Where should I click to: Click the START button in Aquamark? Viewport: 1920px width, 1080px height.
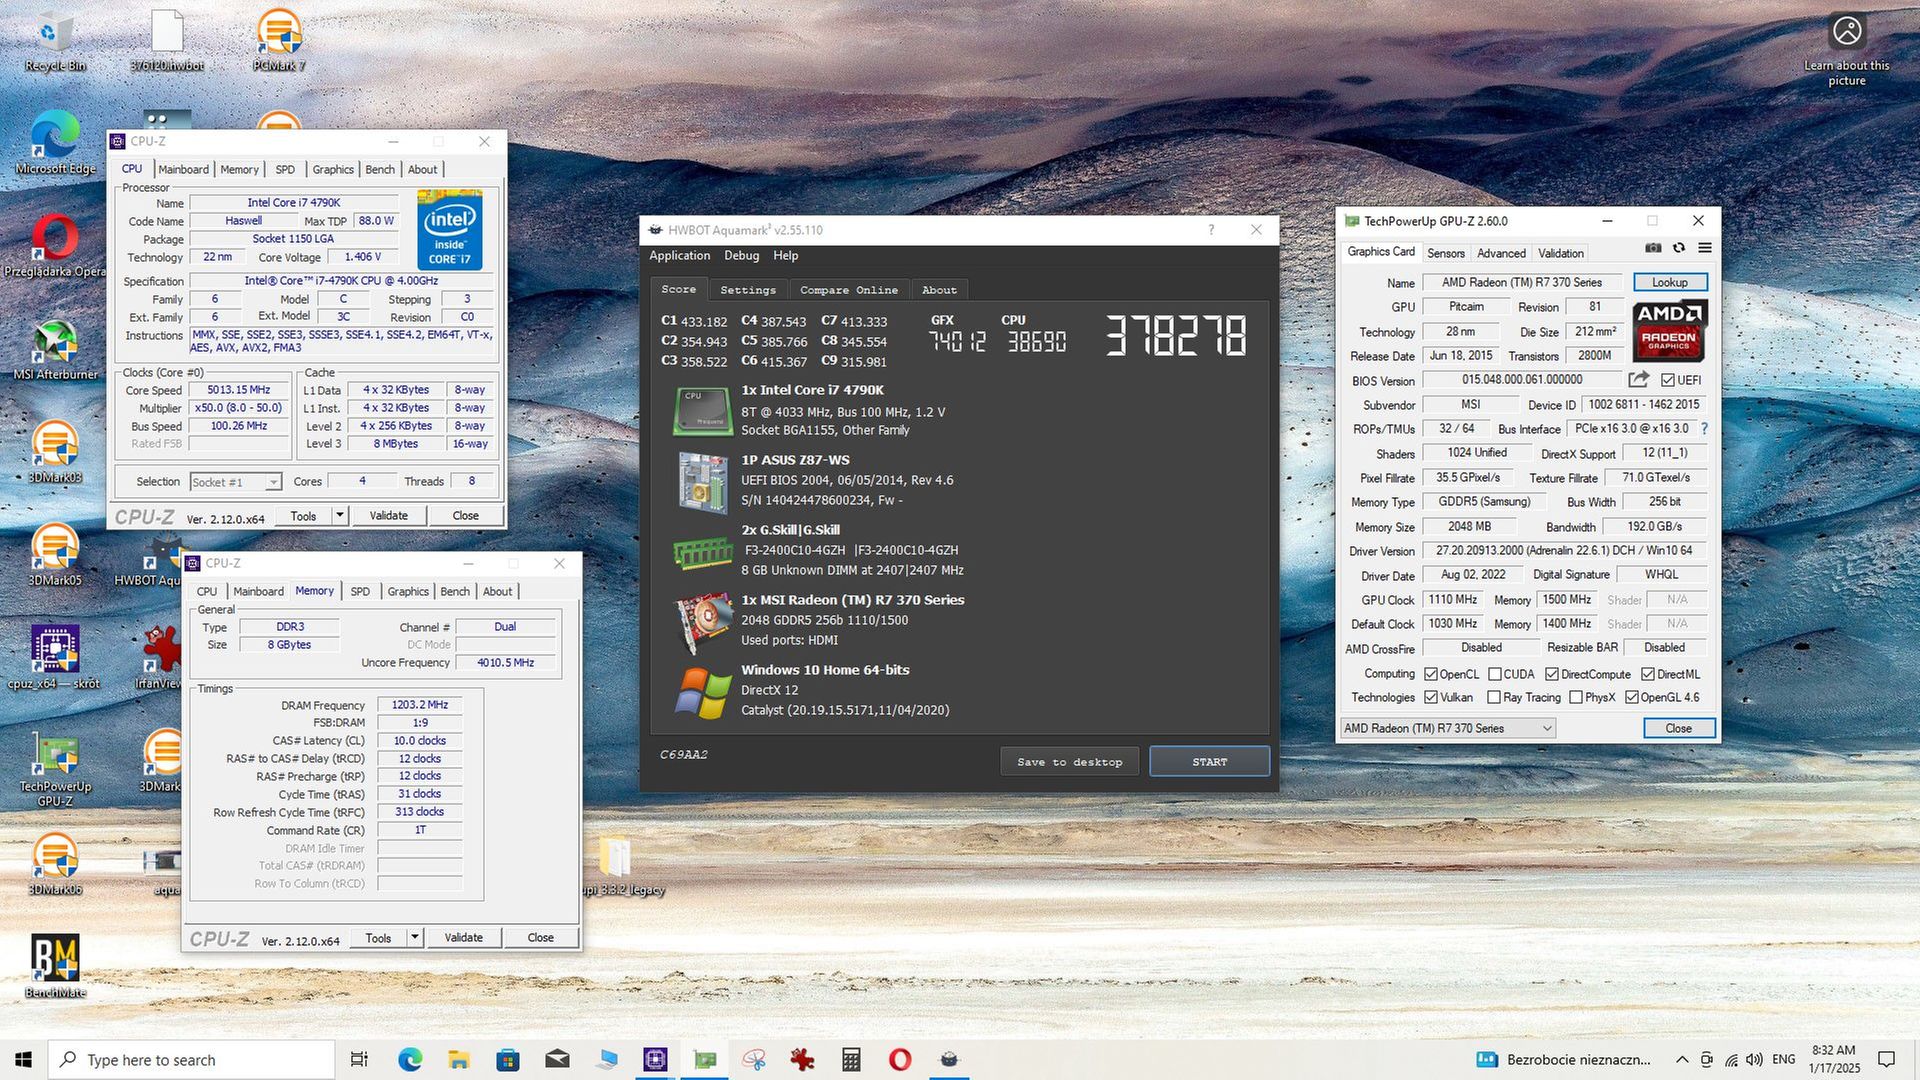[1209, 761]
